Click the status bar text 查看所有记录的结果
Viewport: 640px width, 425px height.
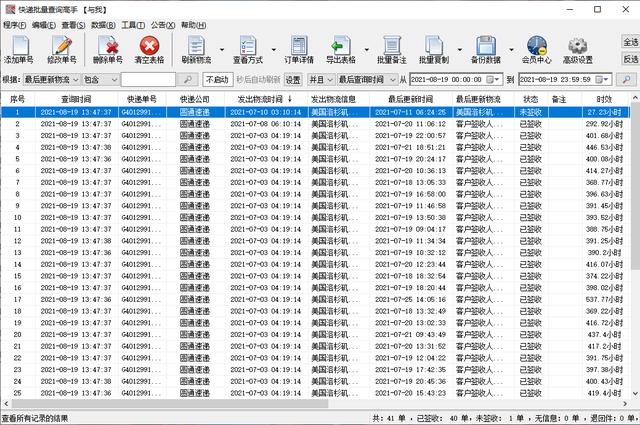tap(35, 418)
